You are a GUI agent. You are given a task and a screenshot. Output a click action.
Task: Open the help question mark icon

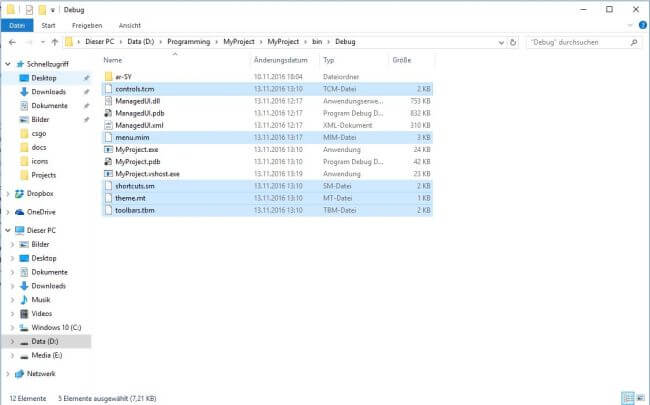(x=643, y=25)
